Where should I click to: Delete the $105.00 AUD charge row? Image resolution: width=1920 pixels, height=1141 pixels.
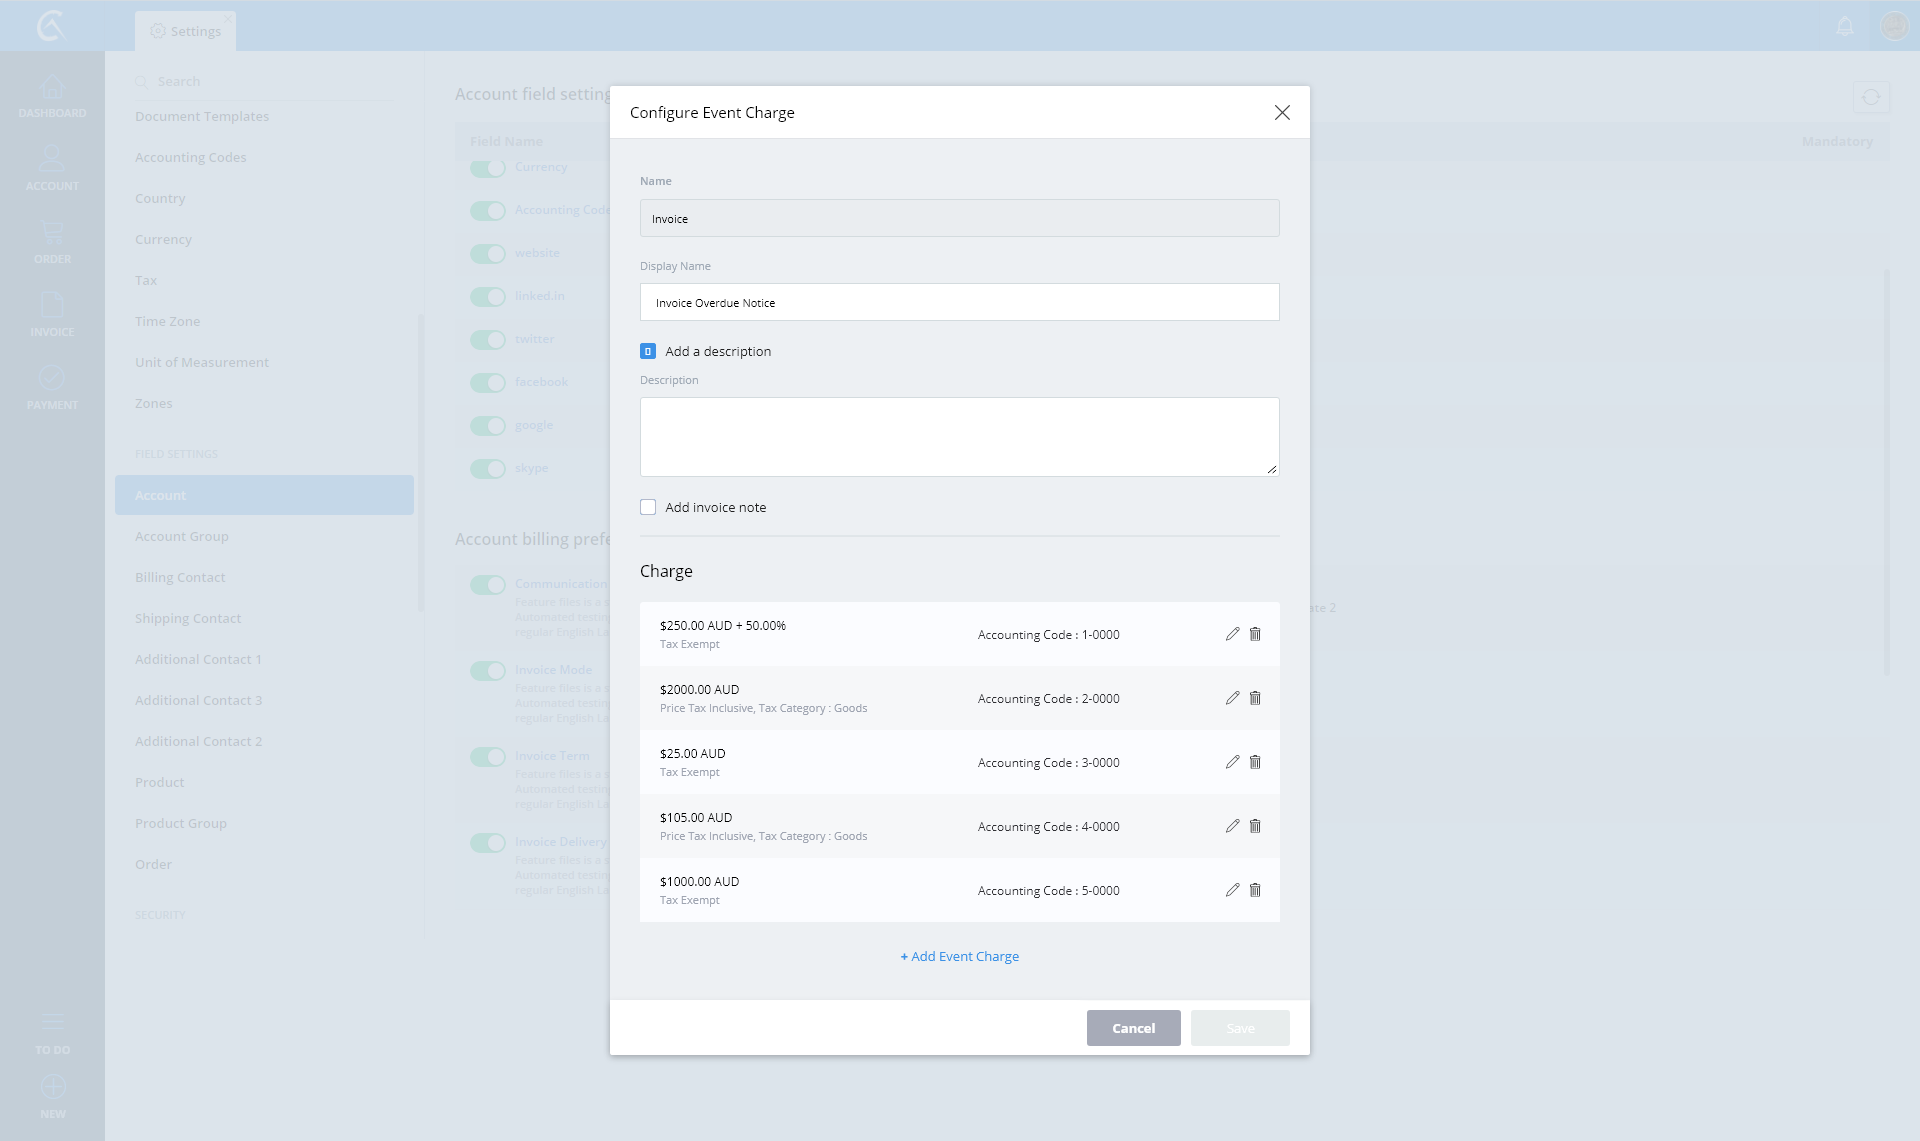1255,826
